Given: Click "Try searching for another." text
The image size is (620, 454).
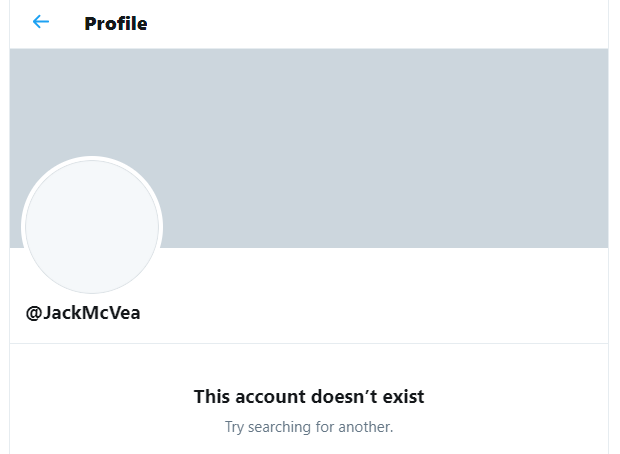Looking at the screenshot, I should (x=309, y=427).
